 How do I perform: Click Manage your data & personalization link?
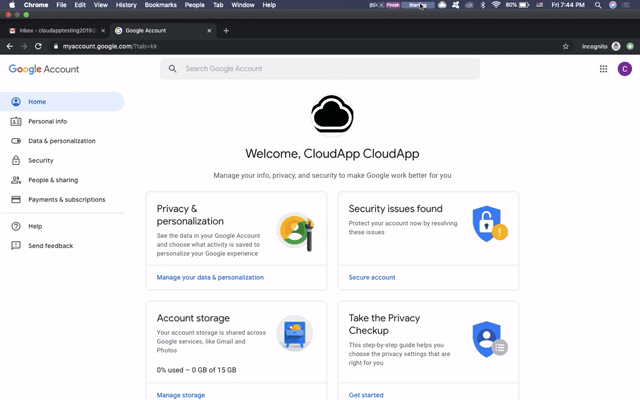pyautogui.click(x=210, y=277)
